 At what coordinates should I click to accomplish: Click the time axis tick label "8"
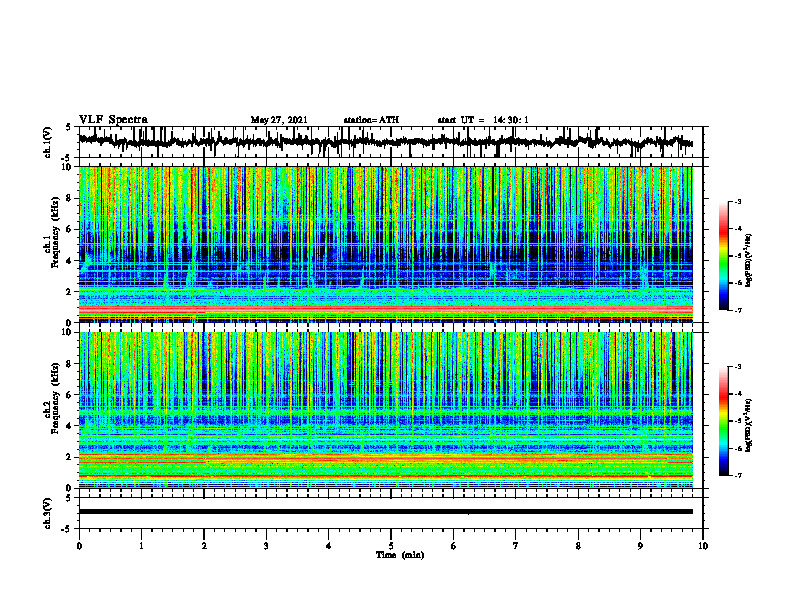(578, 546)
